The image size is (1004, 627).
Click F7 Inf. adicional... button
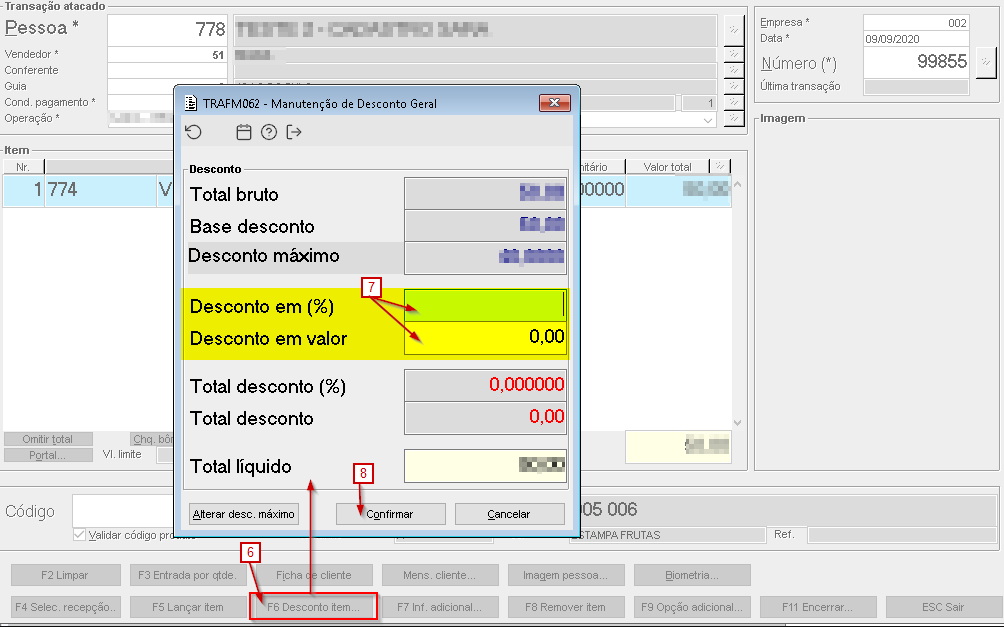pos(440,607)
